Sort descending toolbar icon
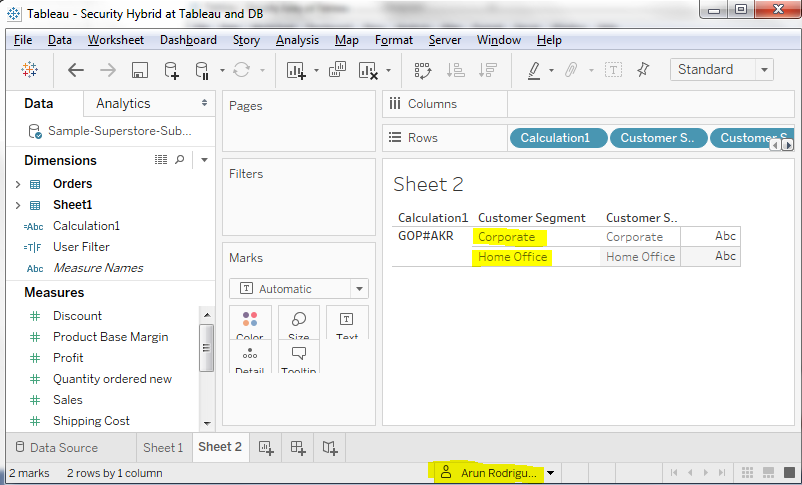This screenshot has width=802, height=485. [x=488, y=70]
